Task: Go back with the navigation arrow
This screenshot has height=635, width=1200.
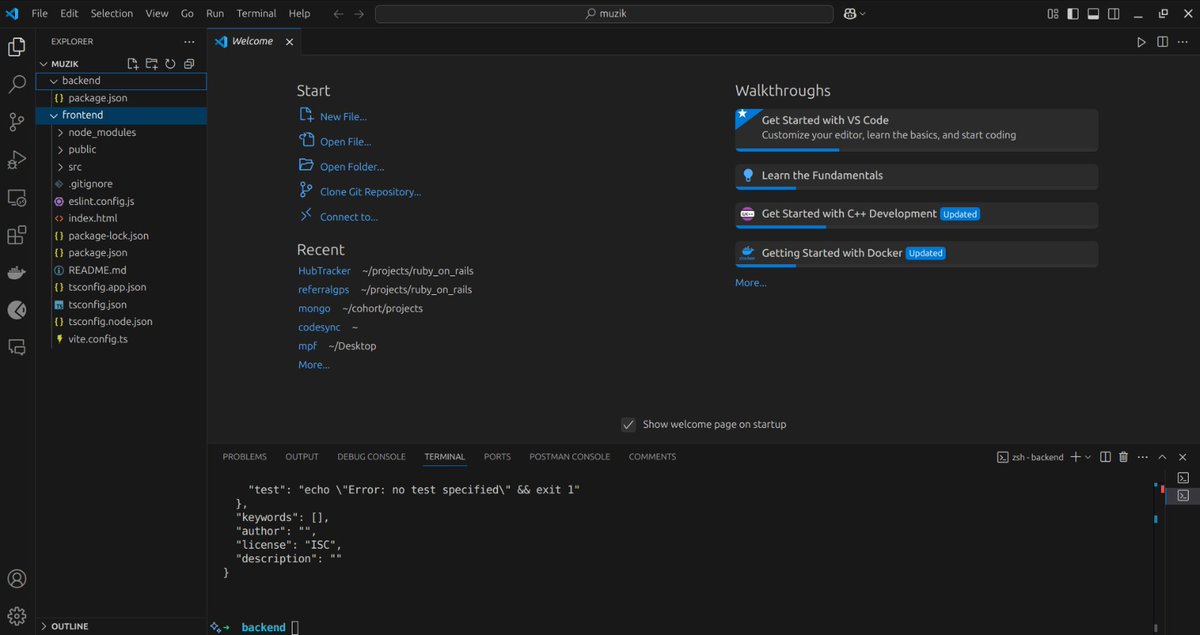Action: [x=338, y=14]
